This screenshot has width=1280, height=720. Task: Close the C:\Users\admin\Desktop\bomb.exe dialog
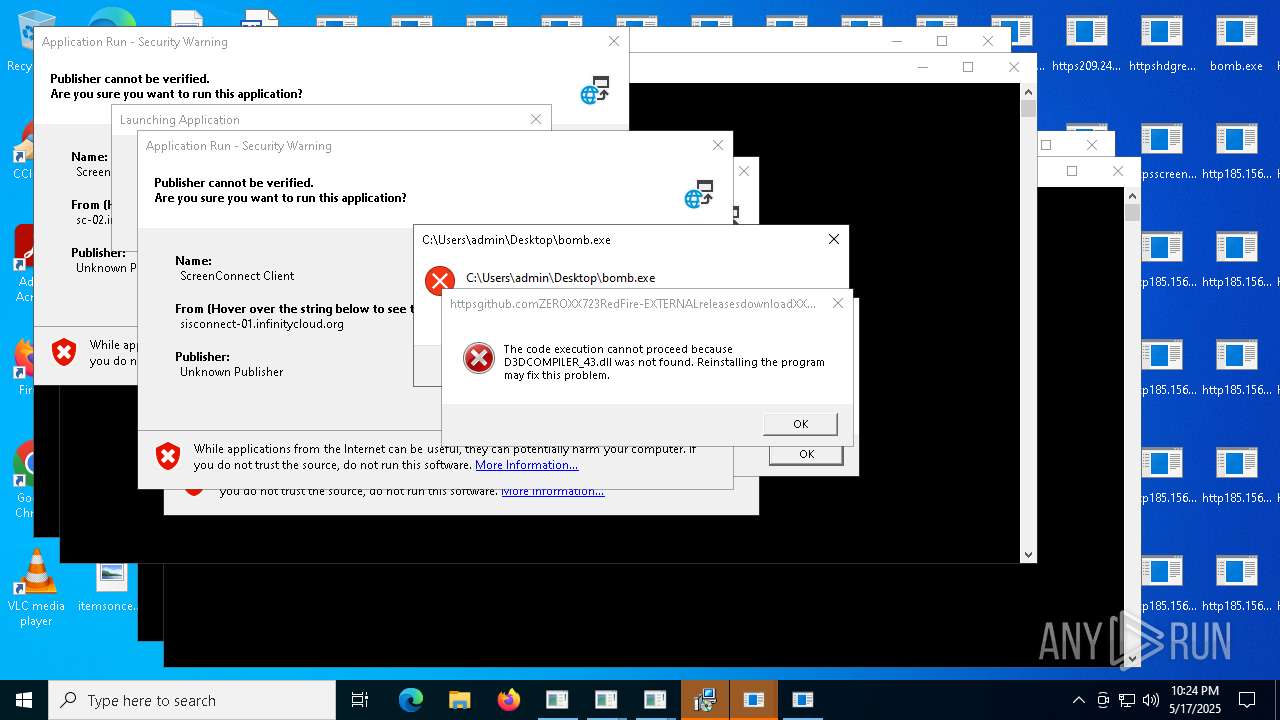(834, 239)
